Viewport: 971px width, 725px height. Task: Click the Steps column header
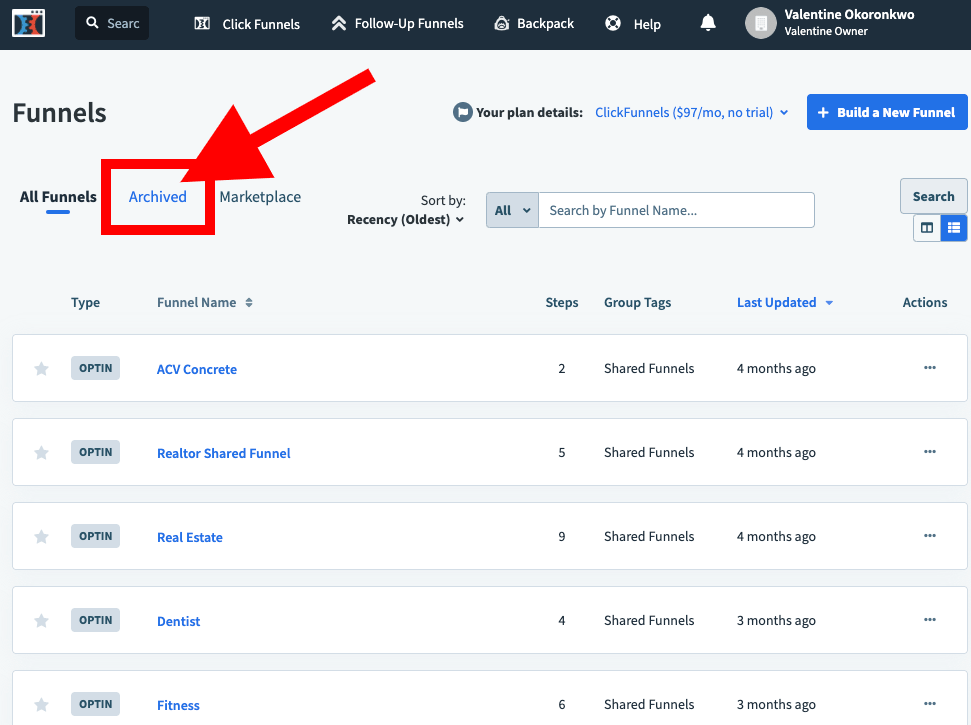point(562,303)
